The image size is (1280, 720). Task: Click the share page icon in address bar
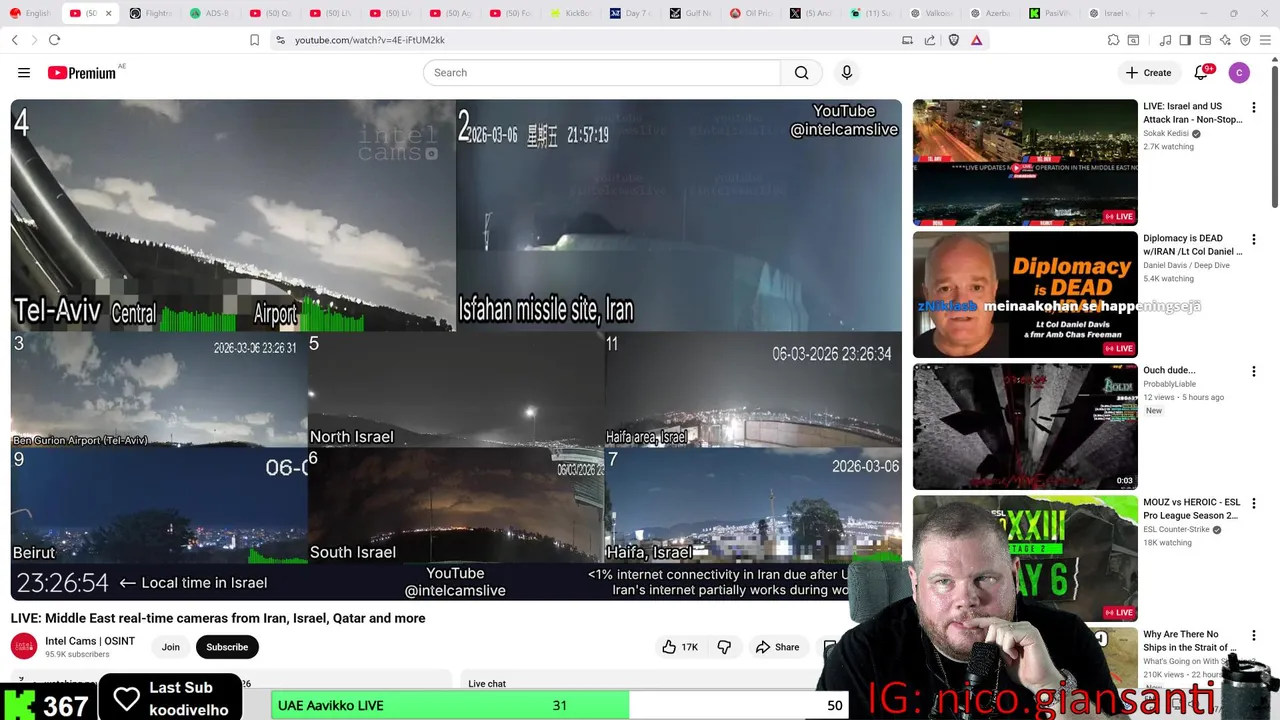pos(930,40)
